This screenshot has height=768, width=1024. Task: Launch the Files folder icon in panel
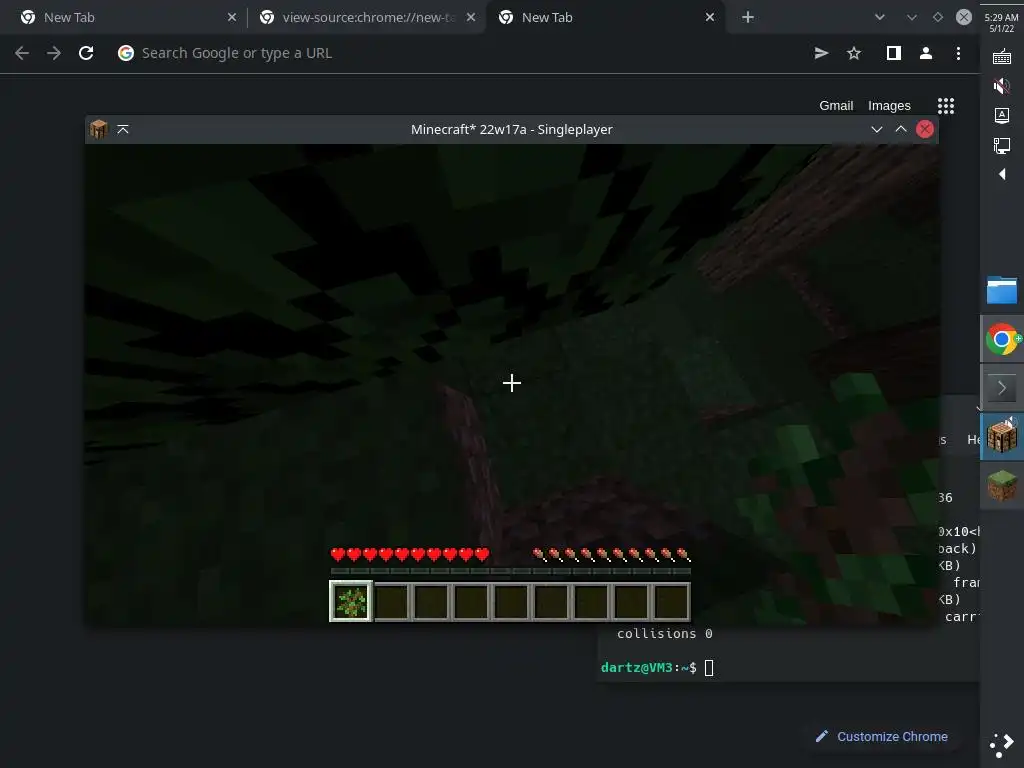click(x=1002, y=291)
